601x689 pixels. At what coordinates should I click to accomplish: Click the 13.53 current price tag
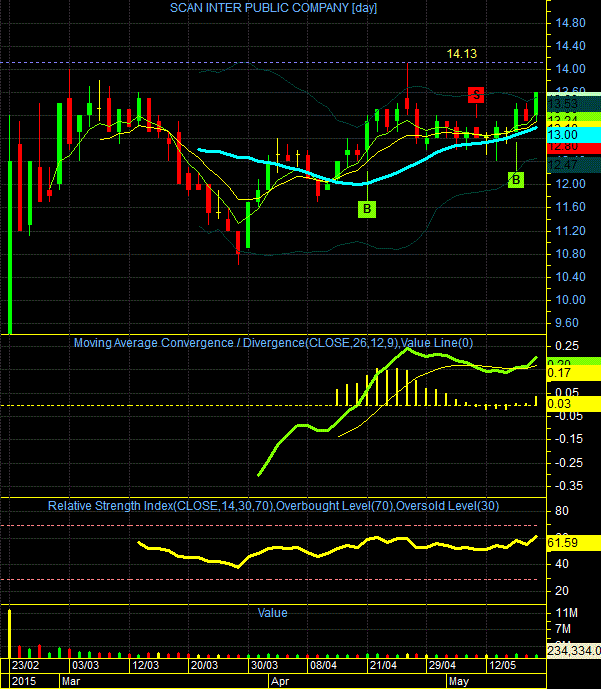pos(574,104)
